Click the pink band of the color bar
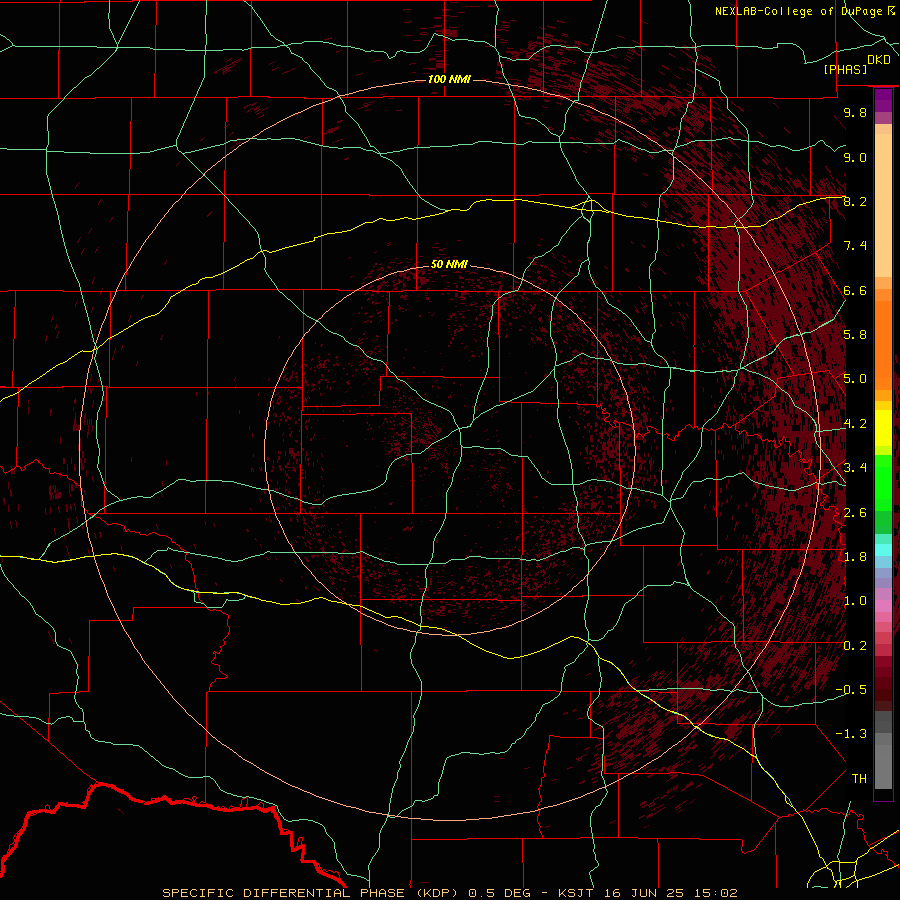Screen dimensions: 900x900 883,606
